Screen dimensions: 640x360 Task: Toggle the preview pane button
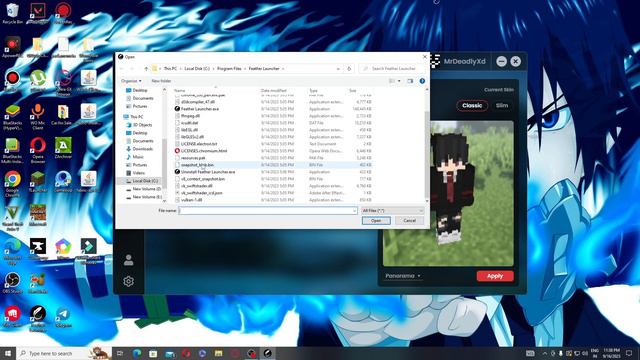(x=410, y=81)
